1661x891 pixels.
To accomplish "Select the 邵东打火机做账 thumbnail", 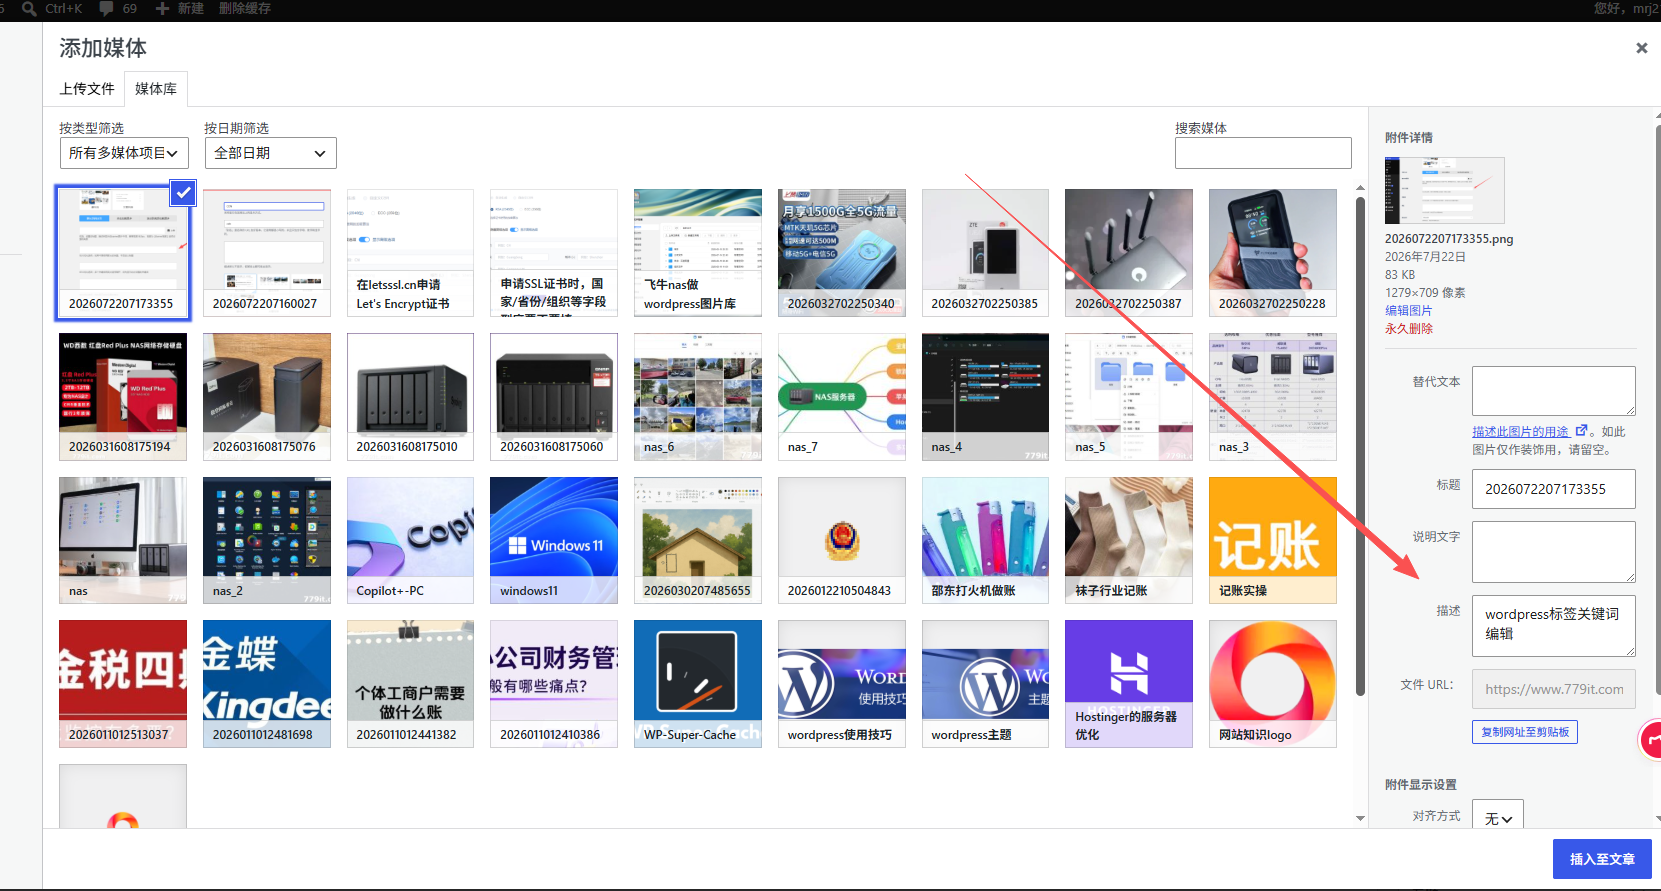I will [x=985, y=540].
